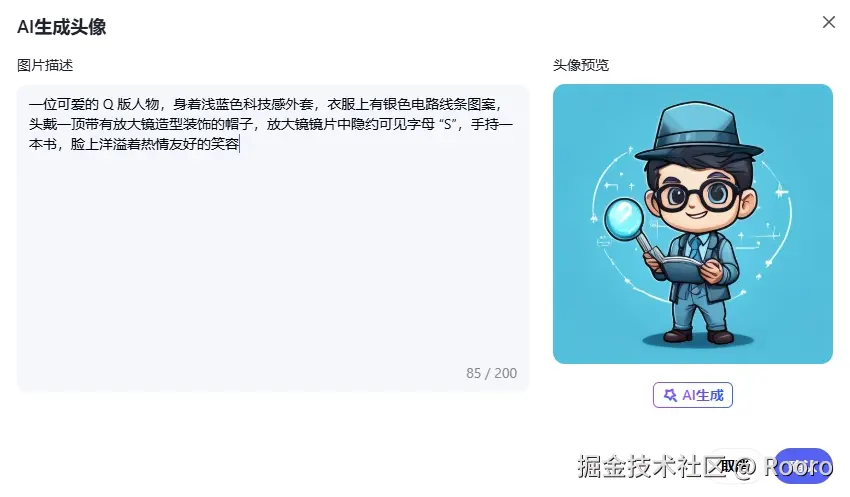Click the magnifying glass in avatar preview
Screen dimensions: 850x497
[625, 219]
